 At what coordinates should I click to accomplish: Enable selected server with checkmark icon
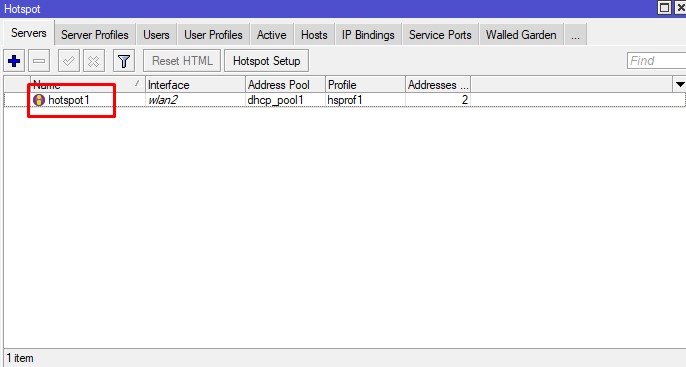click(69, 61)
